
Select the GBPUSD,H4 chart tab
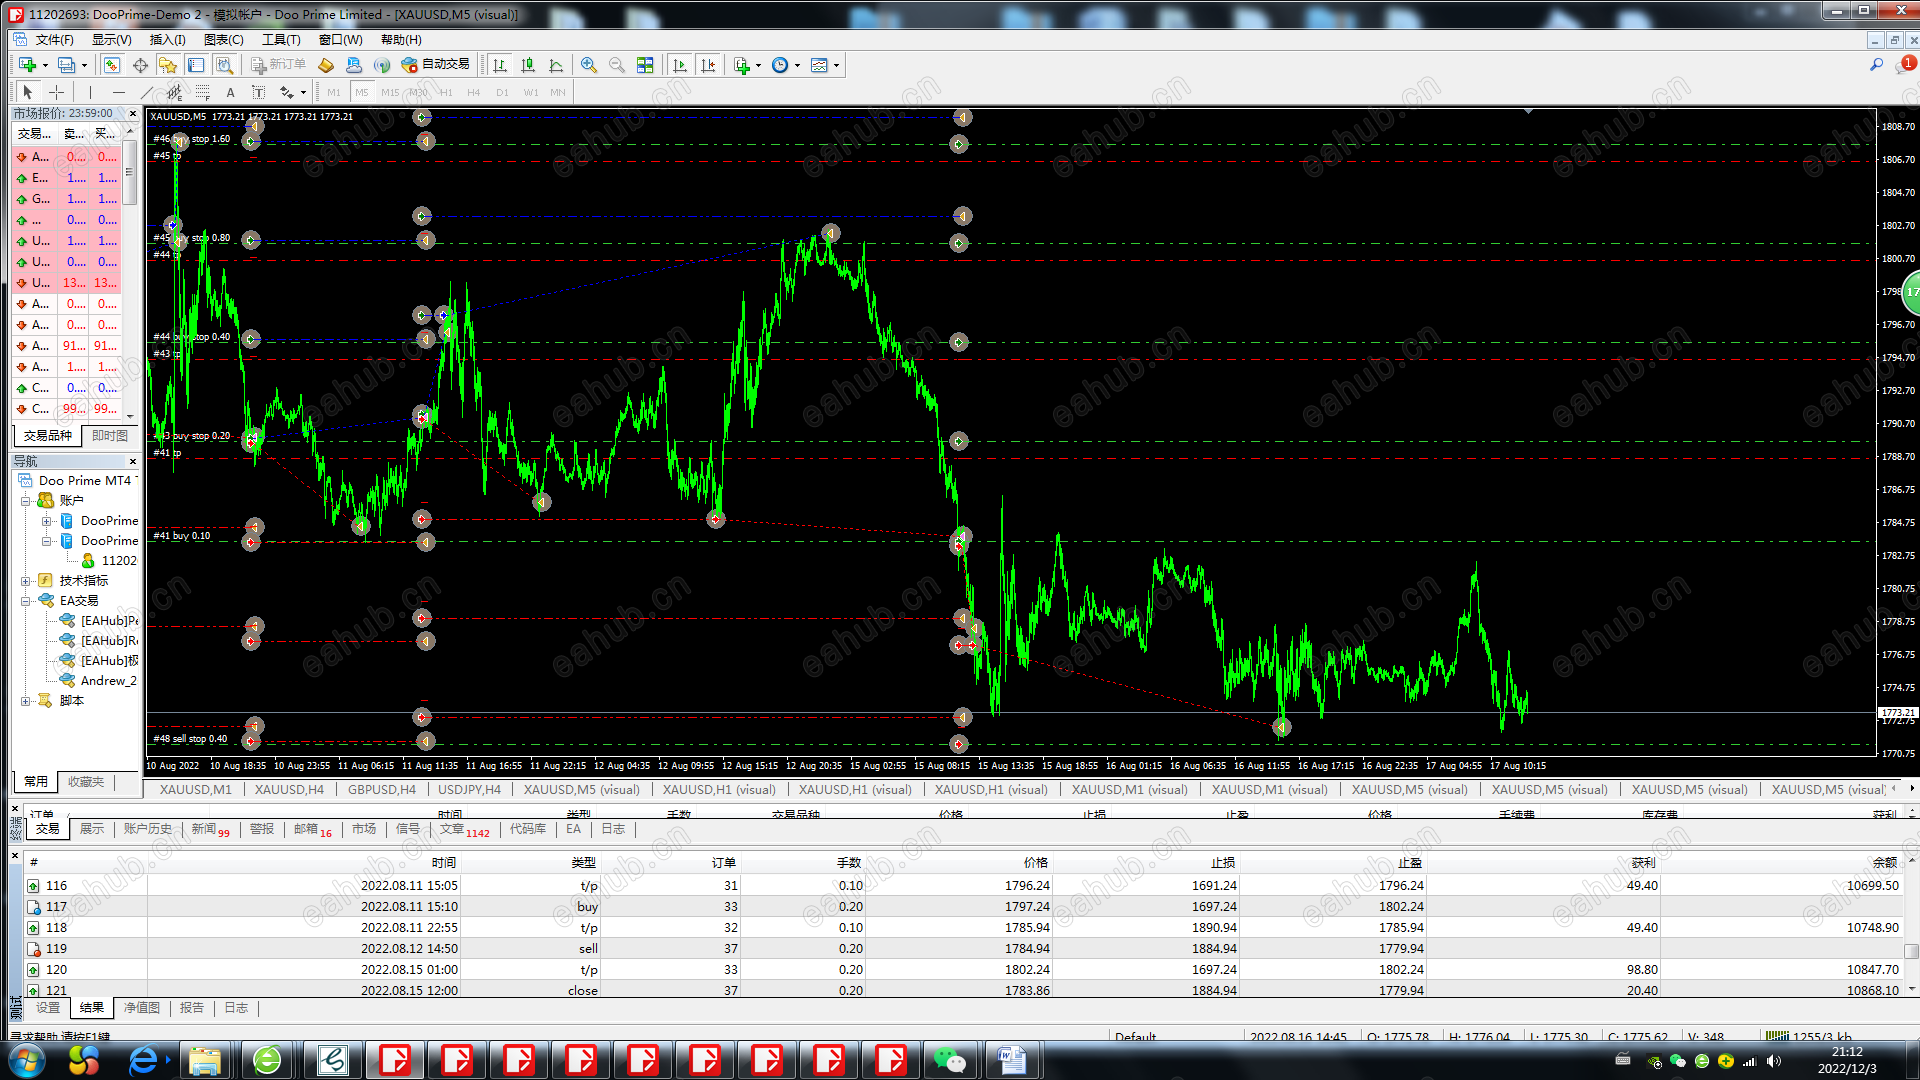tap(381, 790)
